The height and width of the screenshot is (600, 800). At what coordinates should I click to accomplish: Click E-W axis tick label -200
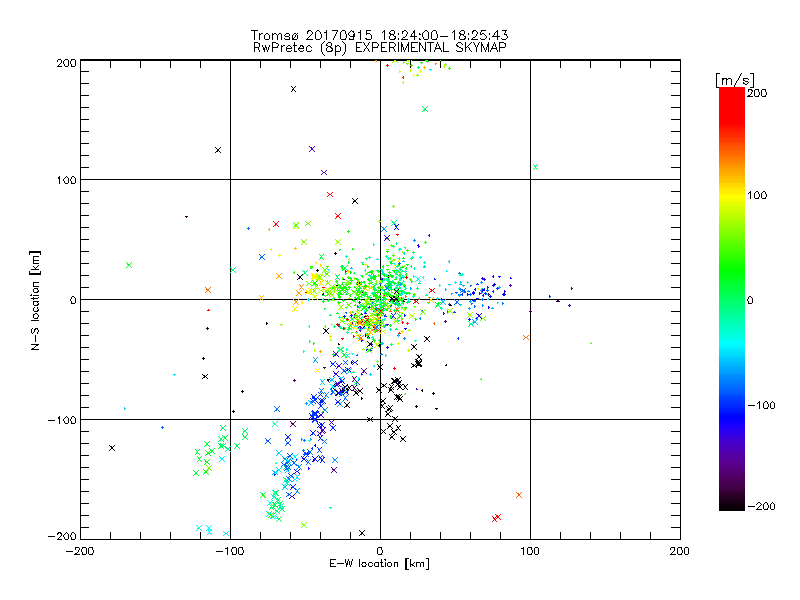81,551
